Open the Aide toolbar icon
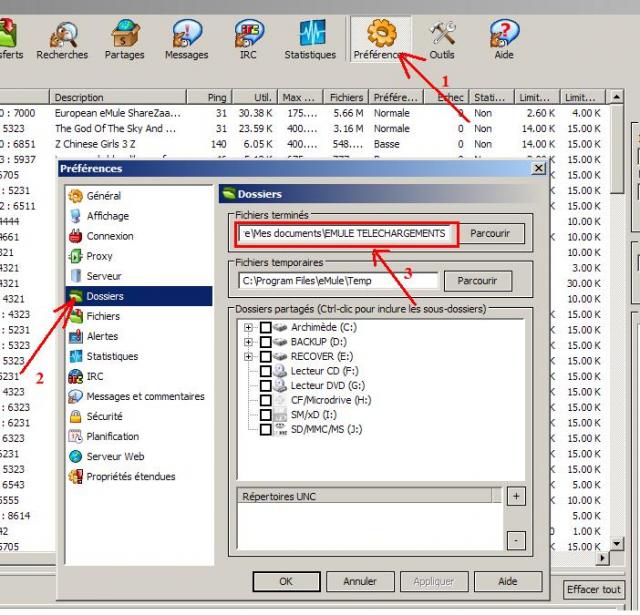Screen dimensions: 640x615 (504, 40)
